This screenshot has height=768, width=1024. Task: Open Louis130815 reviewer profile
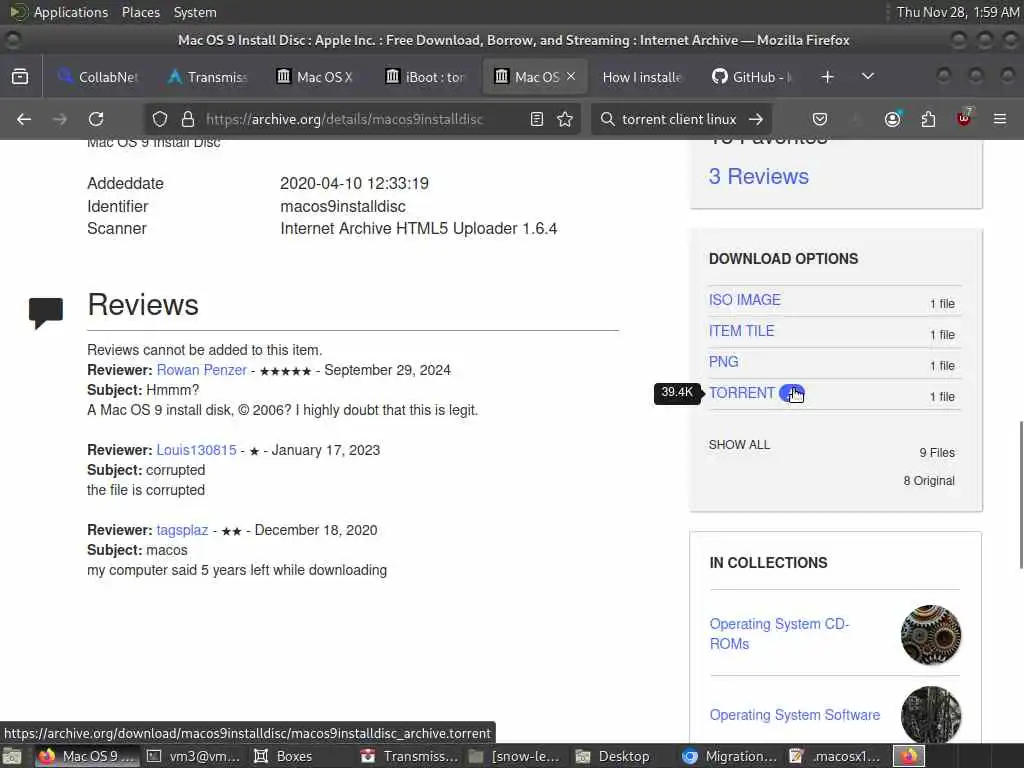click(196, 450)
